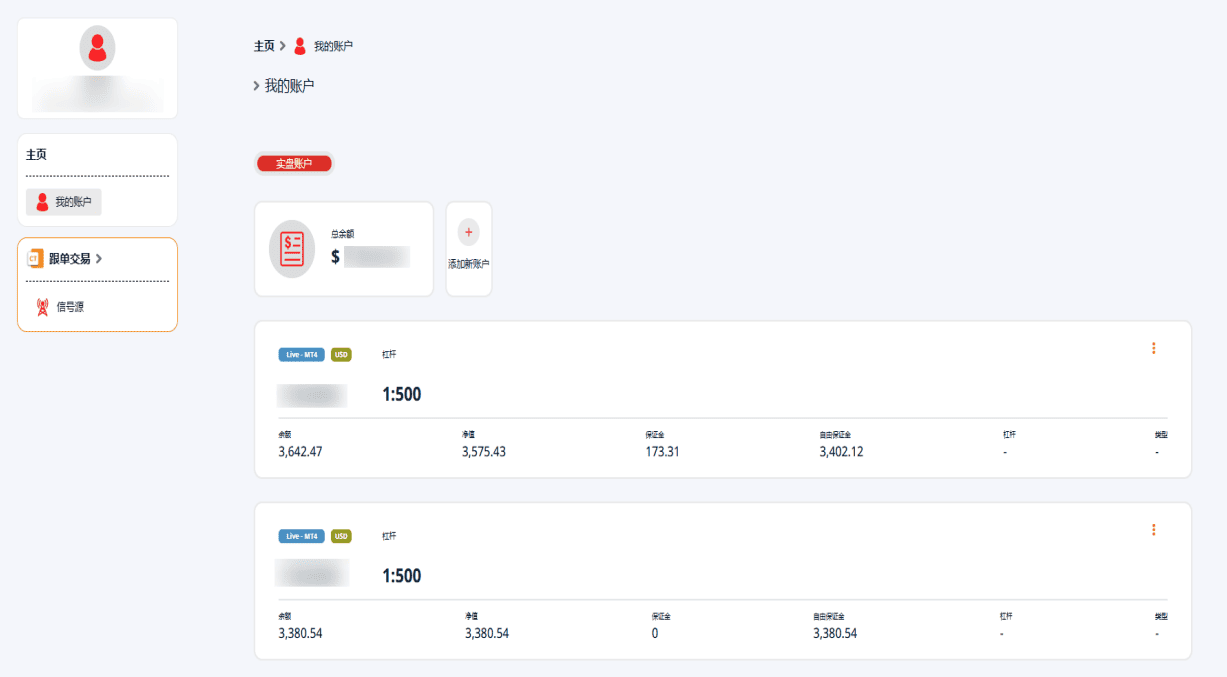Open 信号源 in the sidebar
The width and height of the screenshot is (1227, 677).
point(70,307)
